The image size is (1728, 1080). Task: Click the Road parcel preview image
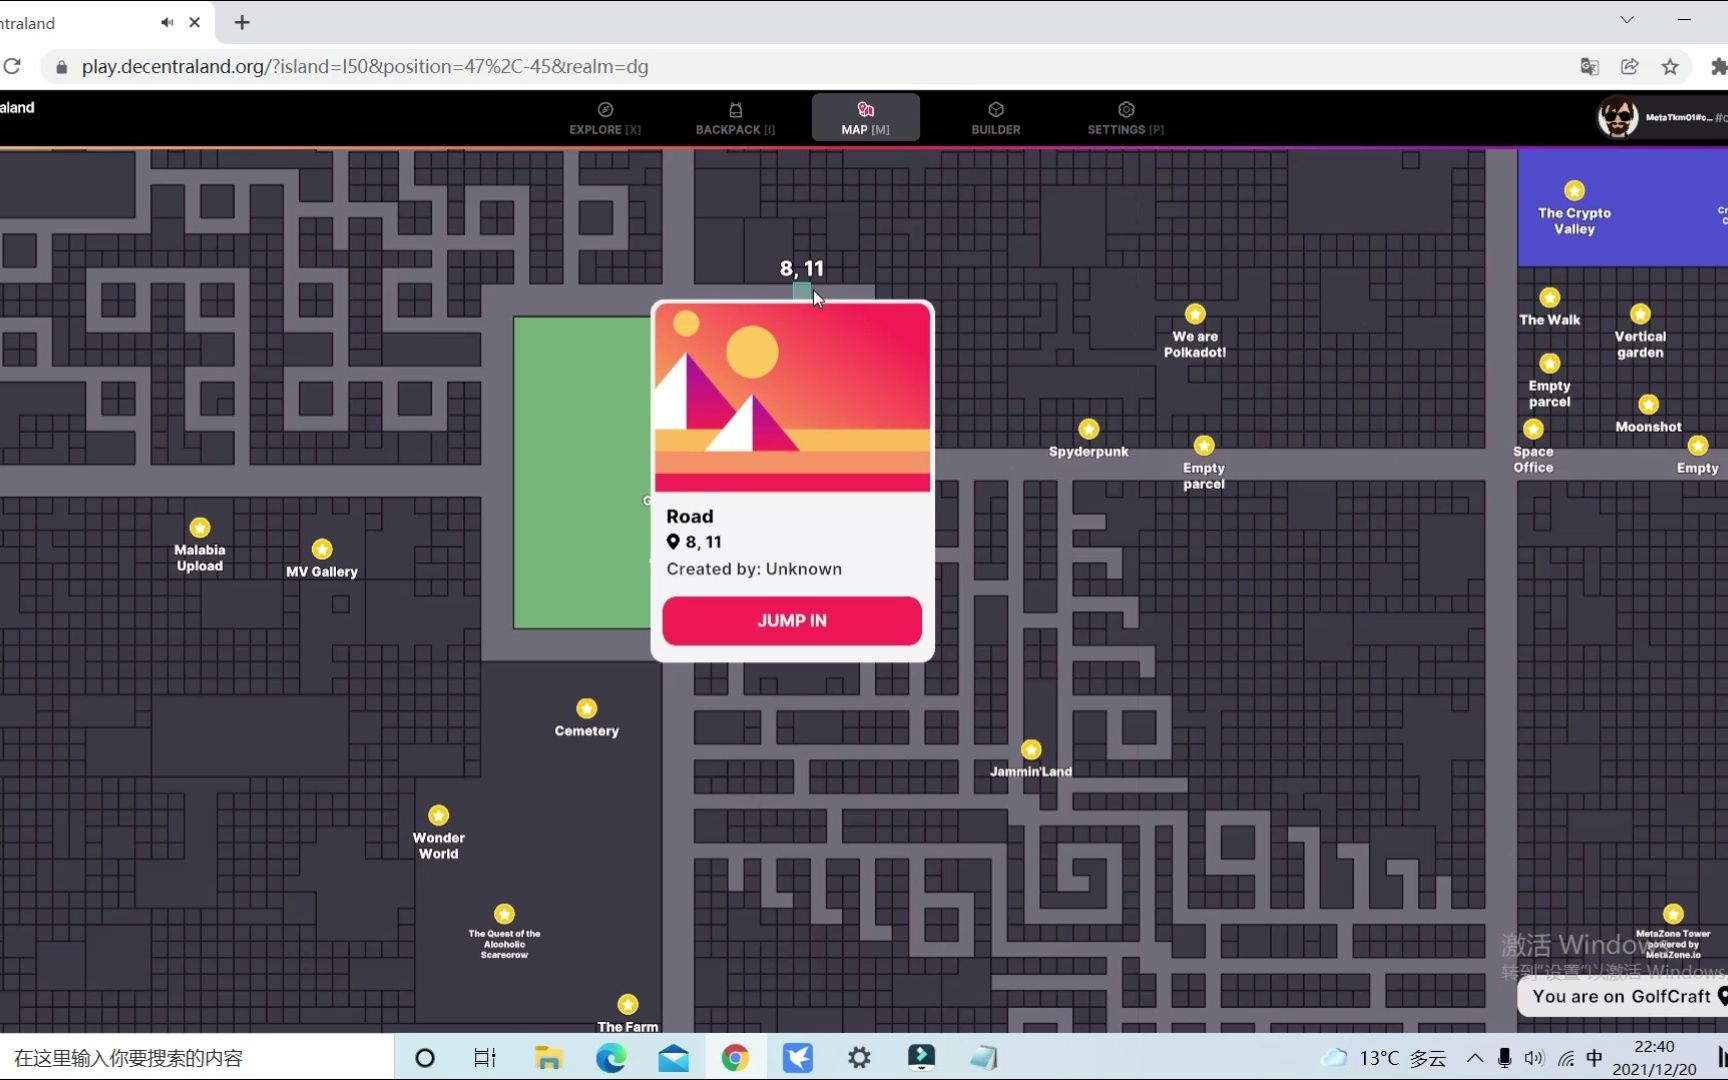(792, 397)
